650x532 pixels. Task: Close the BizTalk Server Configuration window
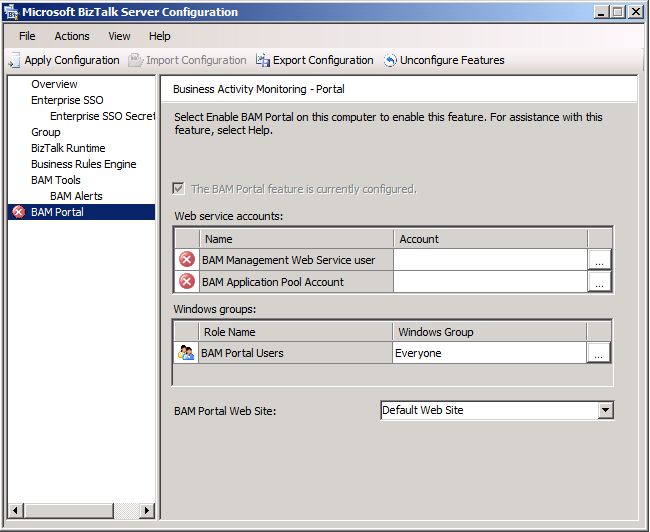pyautogui.click(x=635, y=12)
